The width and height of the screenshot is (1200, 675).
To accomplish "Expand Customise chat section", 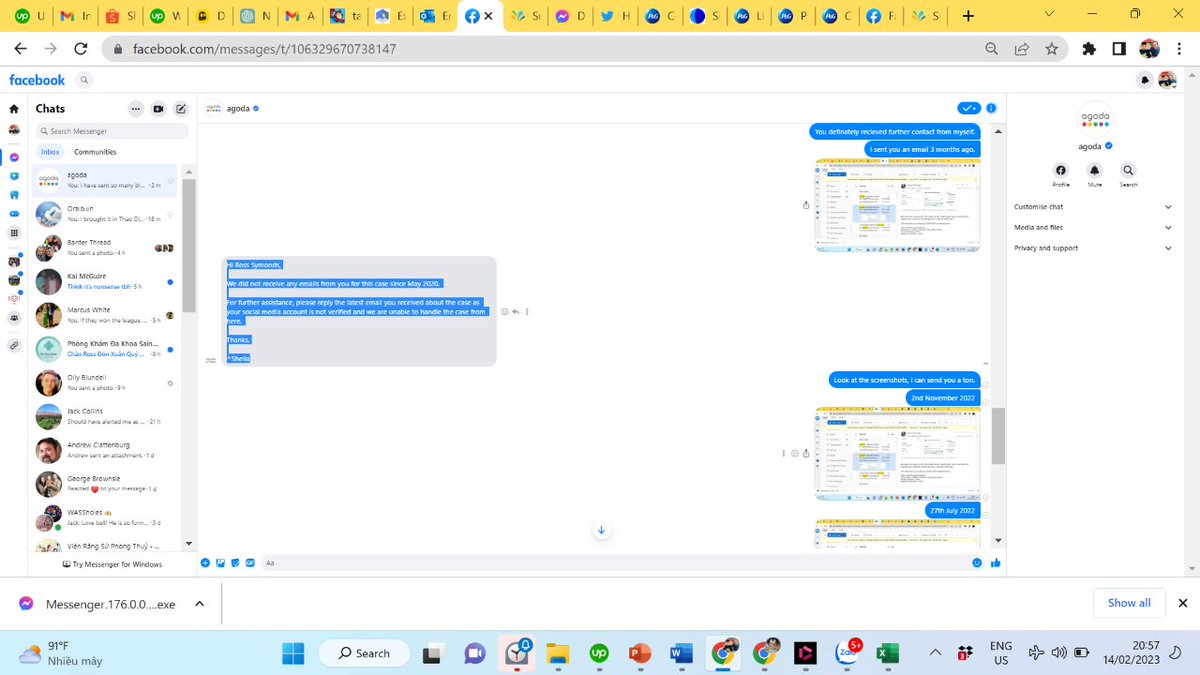I will (1092, 207).
